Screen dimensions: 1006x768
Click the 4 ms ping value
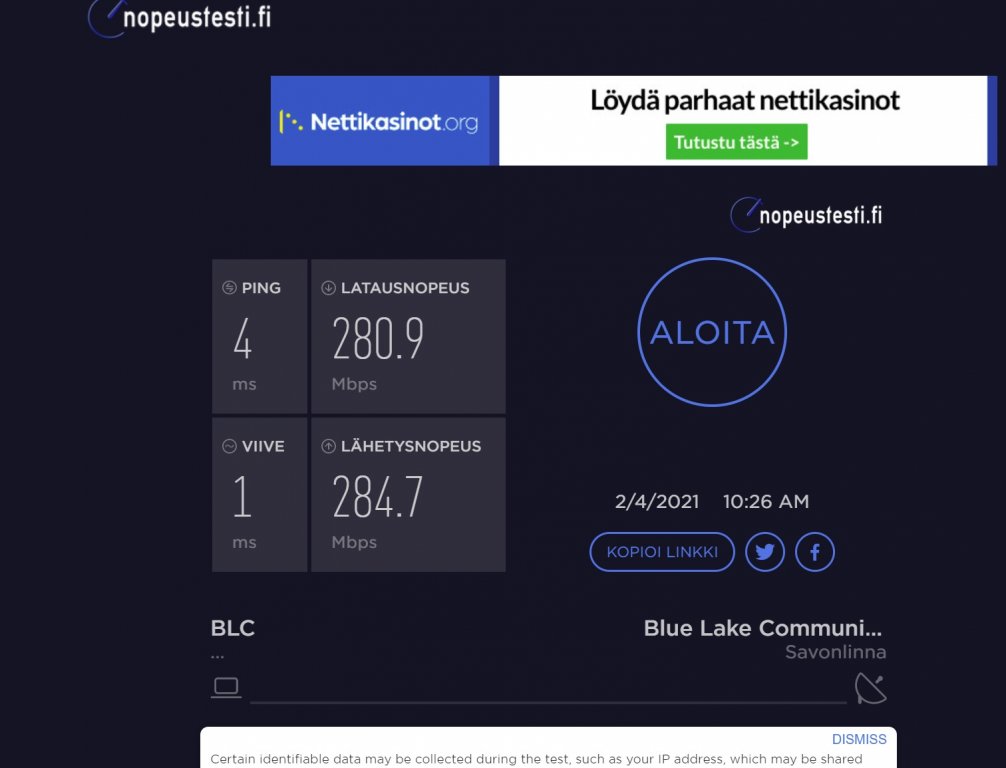[x=243, y=338]
